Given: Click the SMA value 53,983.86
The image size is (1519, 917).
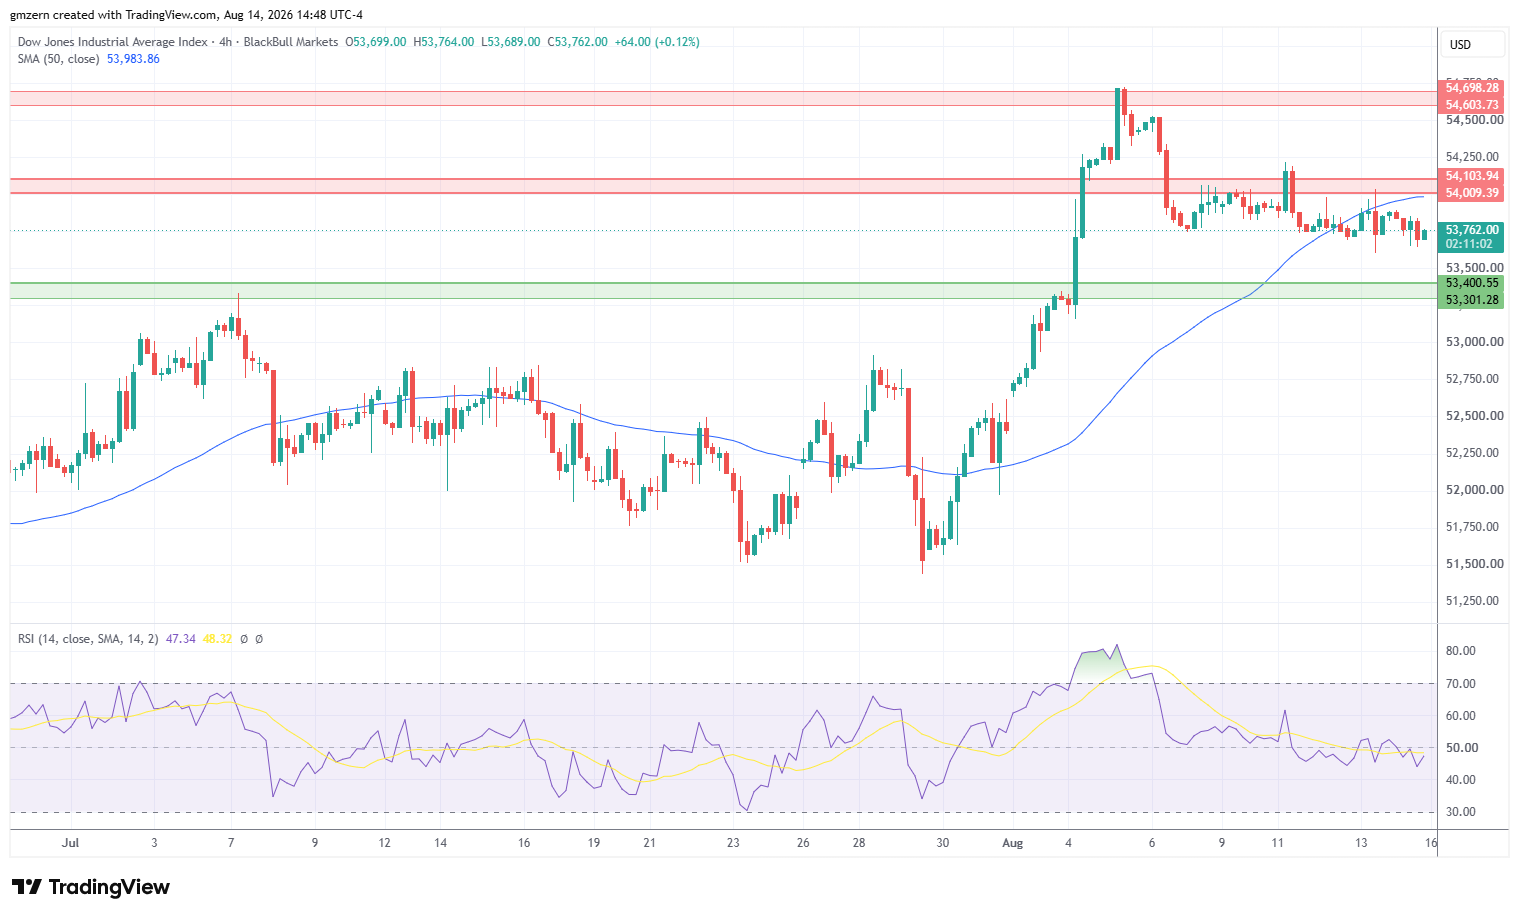Looking at the screenshot, I should [x=133, y=59].
